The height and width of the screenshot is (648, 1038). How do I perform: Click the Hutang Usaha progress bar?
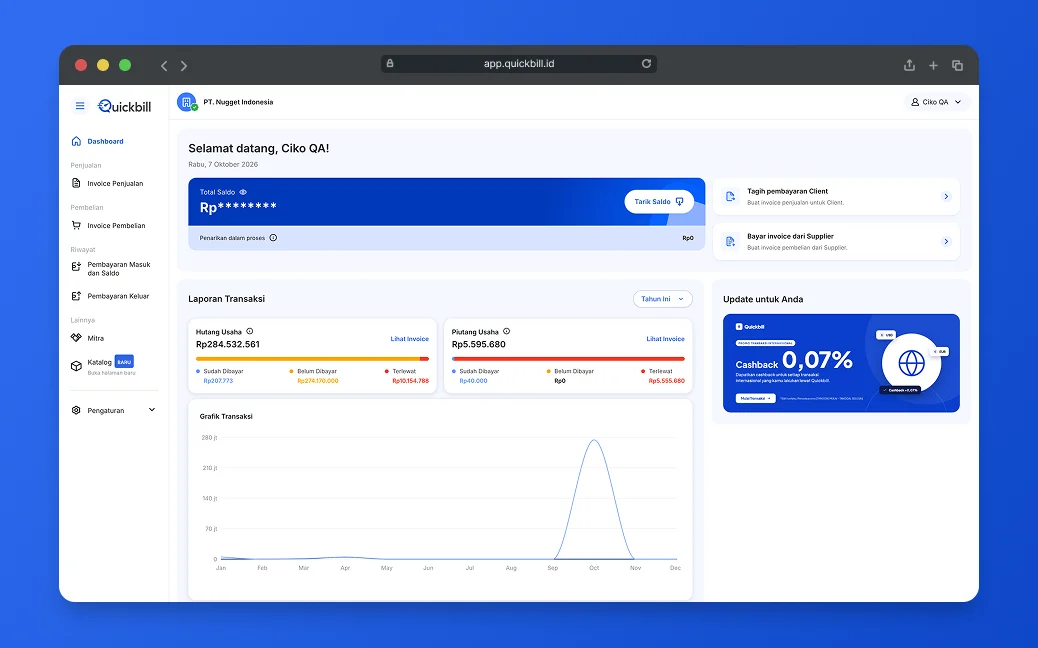point(312,359)
